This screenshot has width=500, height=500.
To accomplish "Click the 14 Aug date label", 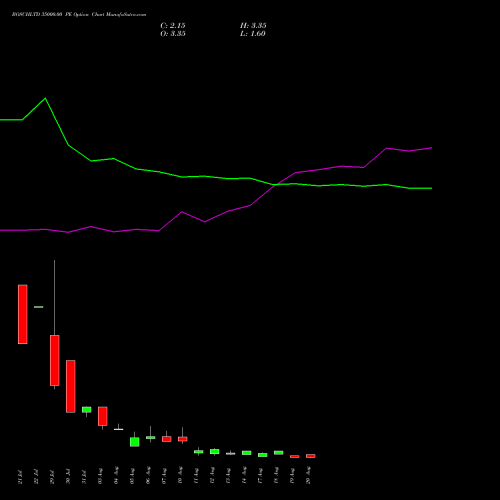I will (244, 476).
